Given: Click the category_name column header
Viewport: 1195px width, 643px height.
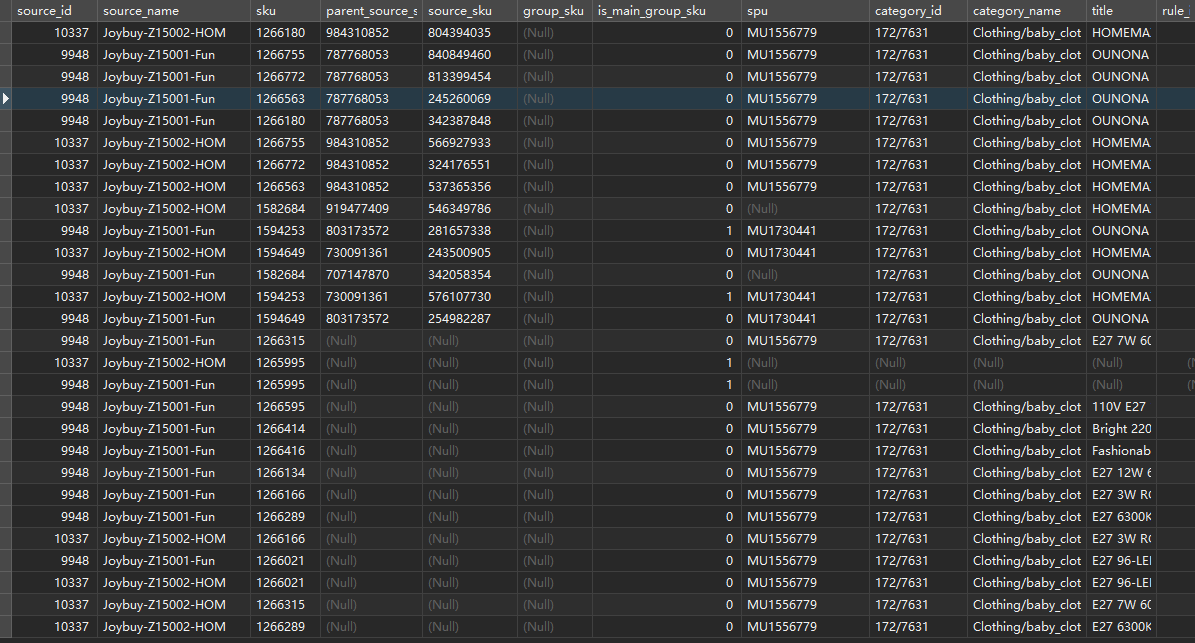Looking at the screenshot, I should 1027,11.
